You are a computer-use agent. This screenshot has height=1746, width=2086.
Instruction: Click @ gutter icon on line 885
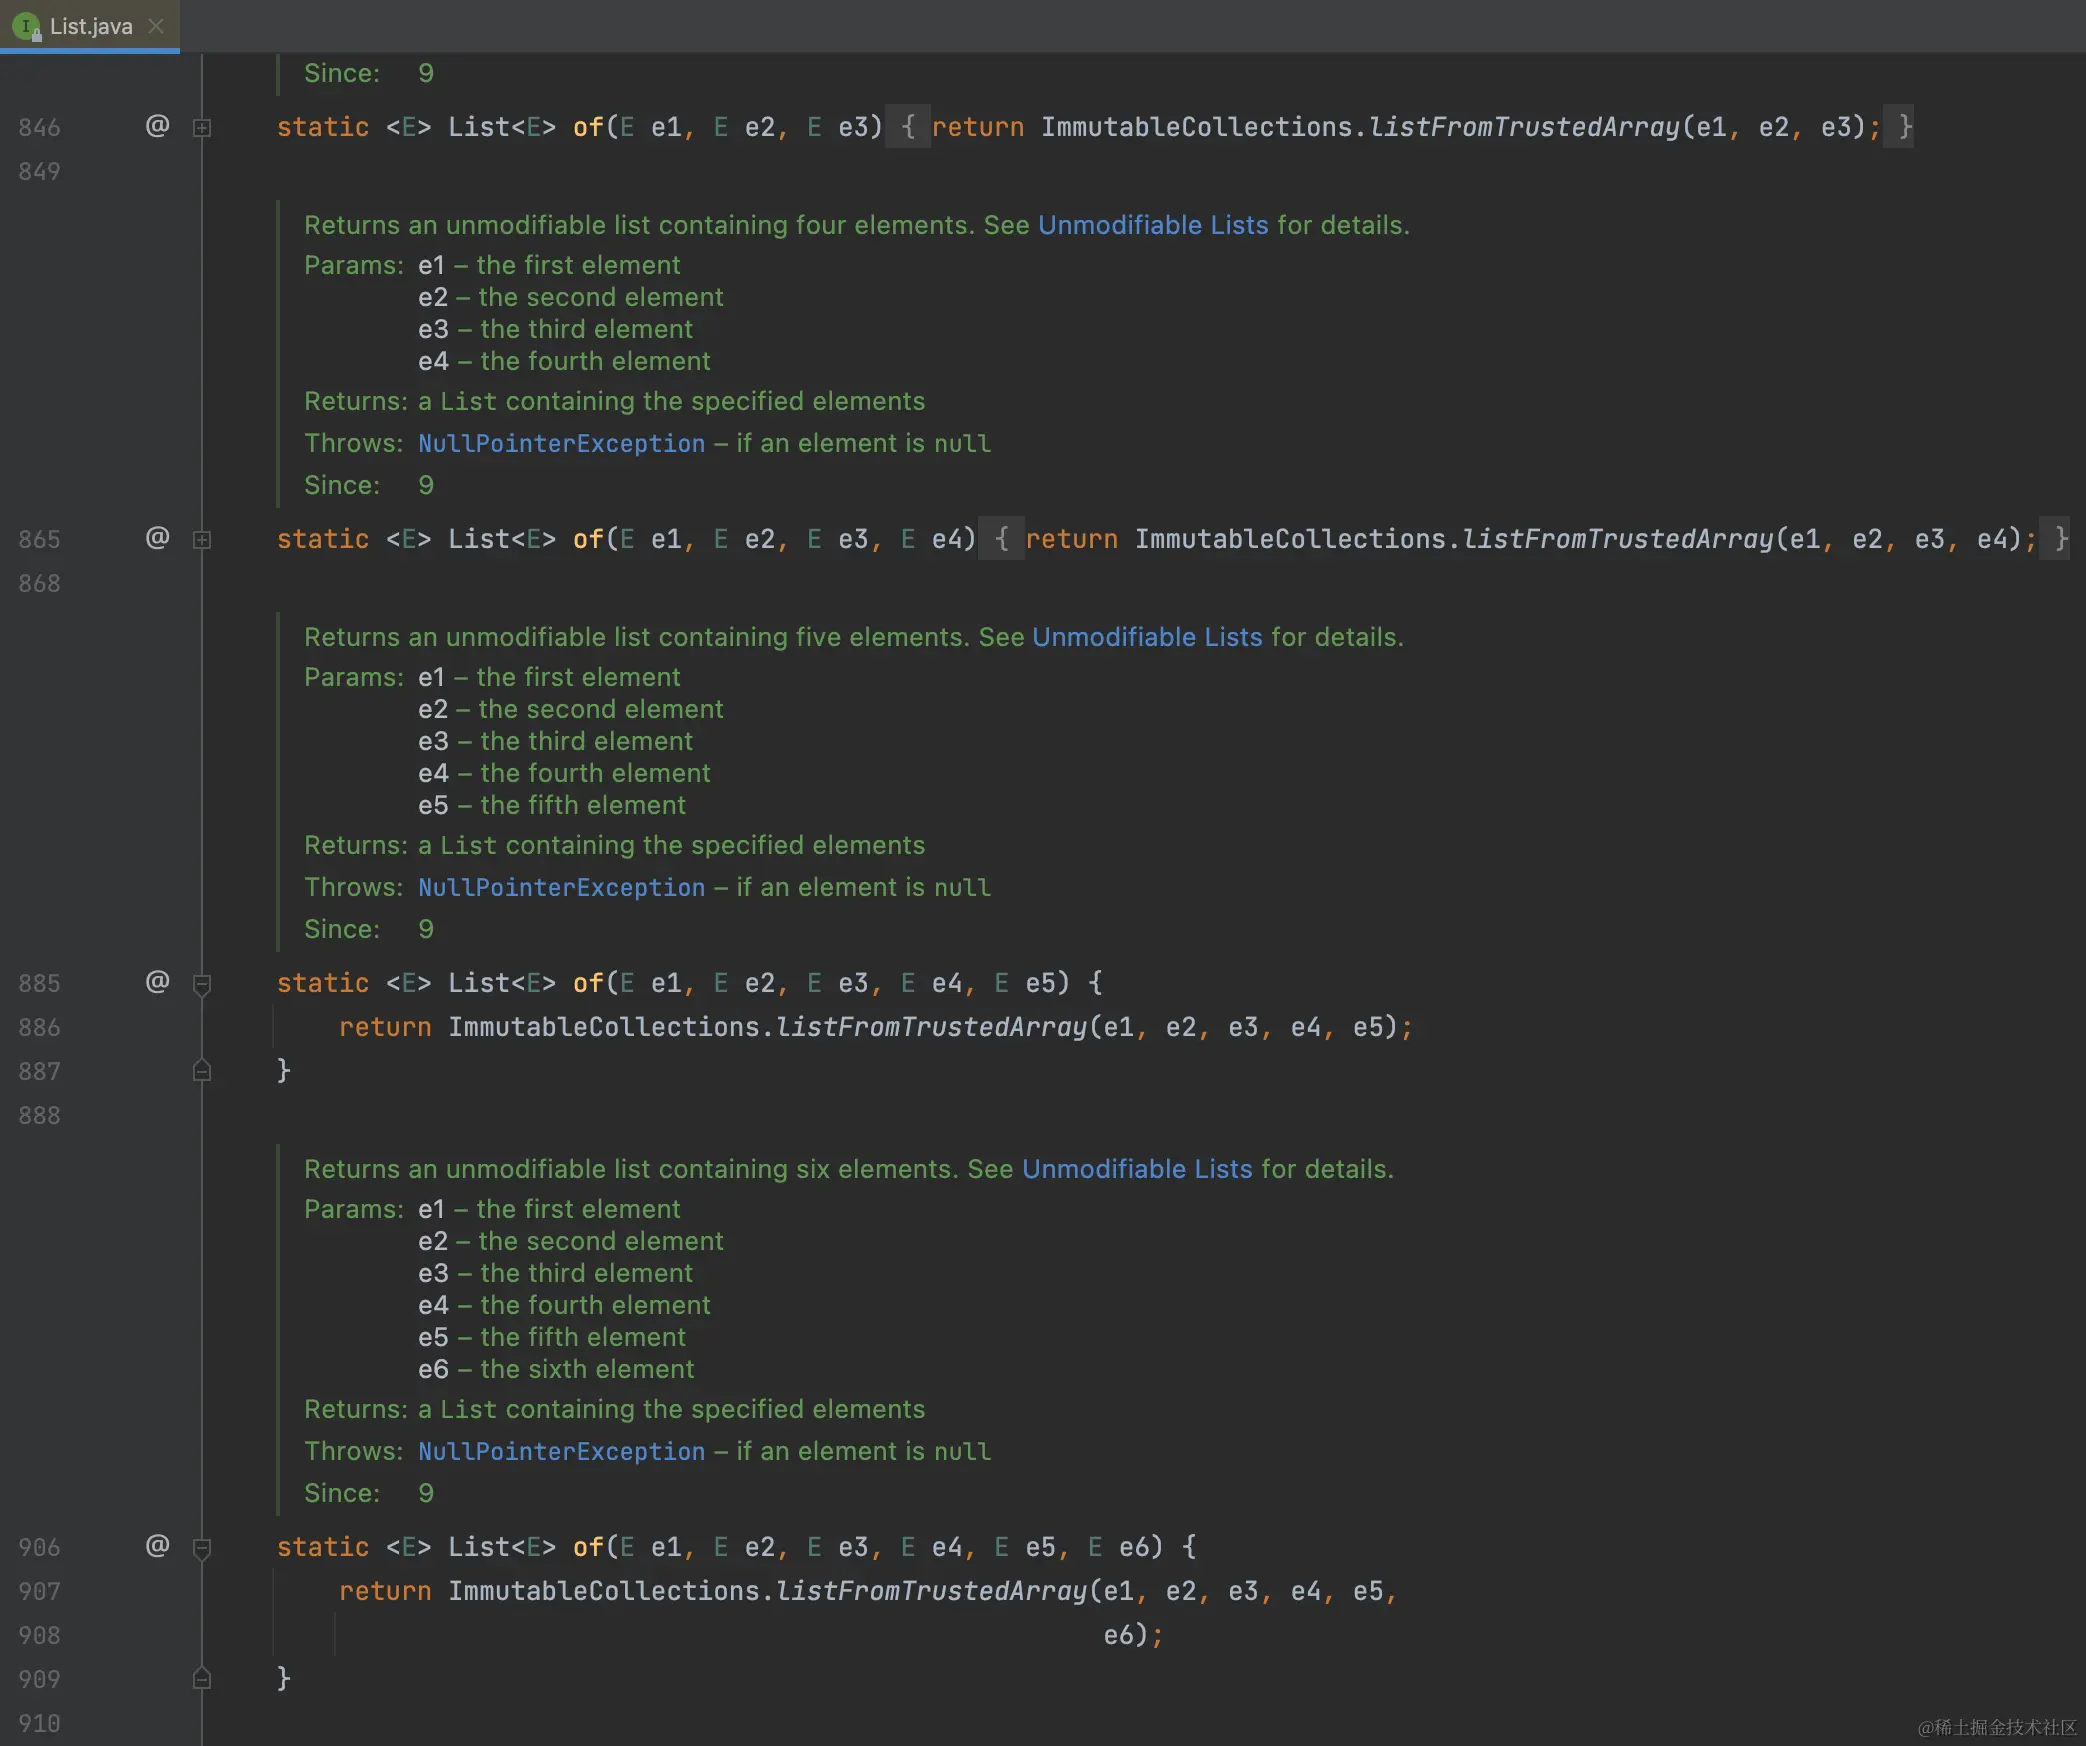tap(157, 982)
